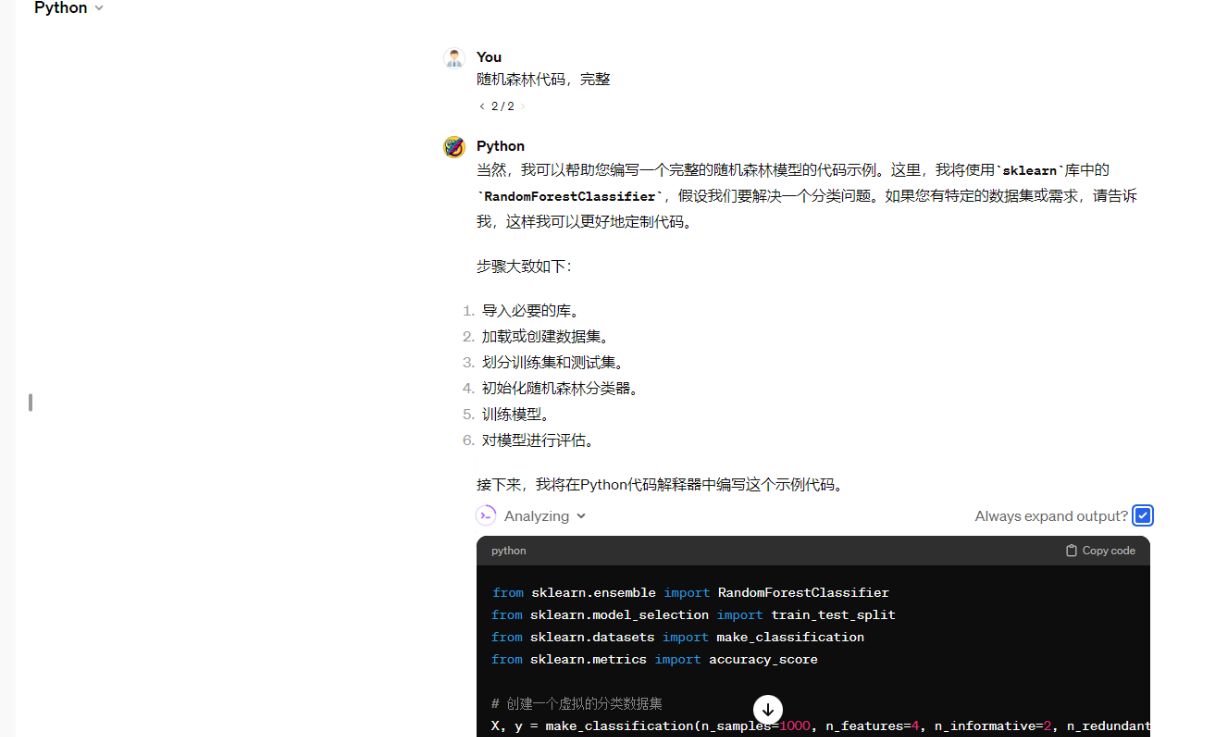Click the user message text 随机森林代码，完整
This screenshot has height=737, width=1209.
[x=543, y=79]
